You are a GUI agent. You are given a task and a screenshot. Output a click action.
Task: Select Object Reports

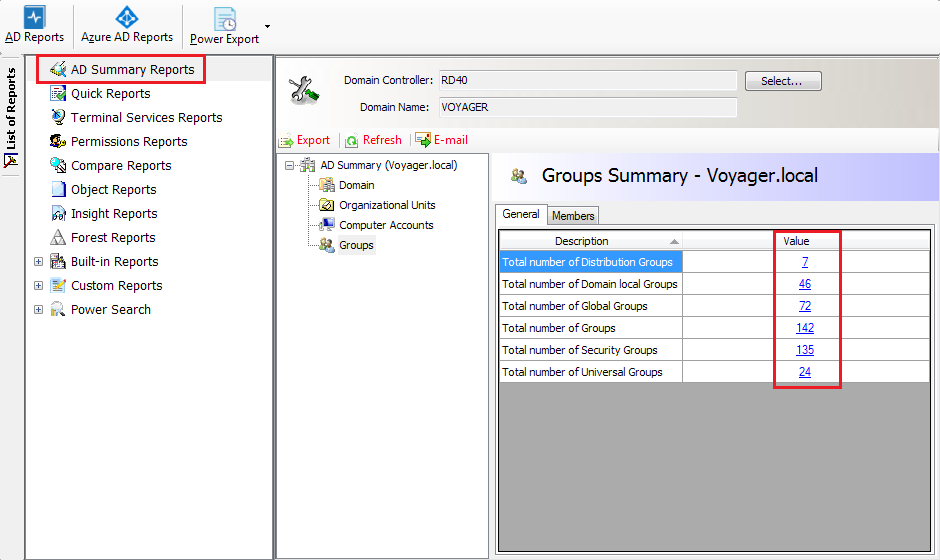coord(113,189)
